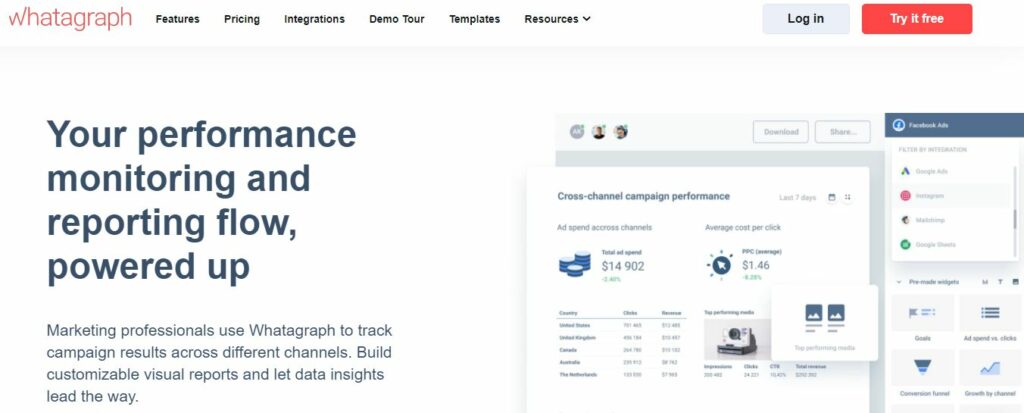Open the Pricing page
1024x413 pixels.
click(x=242, y=19)
